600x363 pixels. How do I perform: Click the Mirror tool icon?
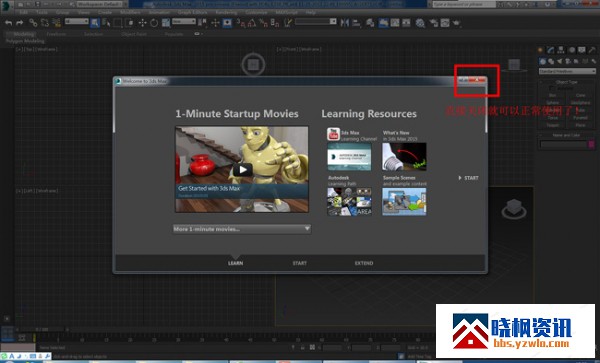(x=345, y=23)
